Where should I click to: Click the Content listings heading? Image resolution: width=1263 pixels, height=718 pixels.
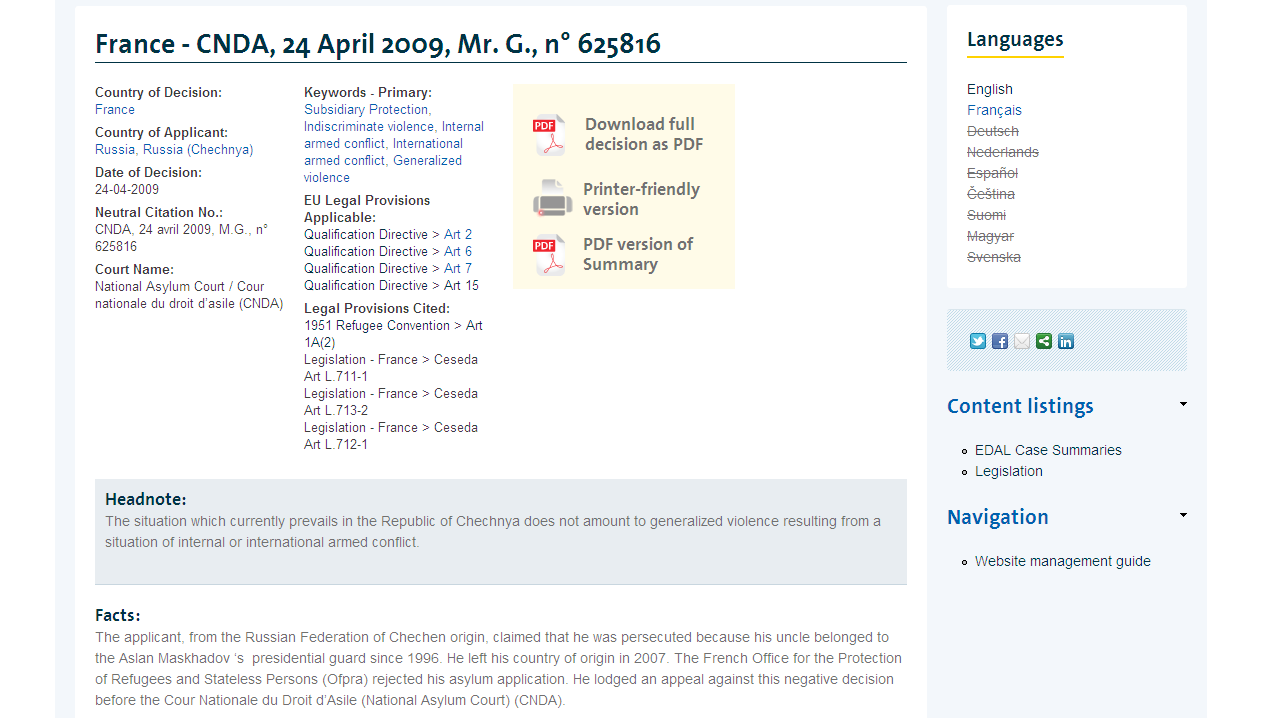[1020, 406]
